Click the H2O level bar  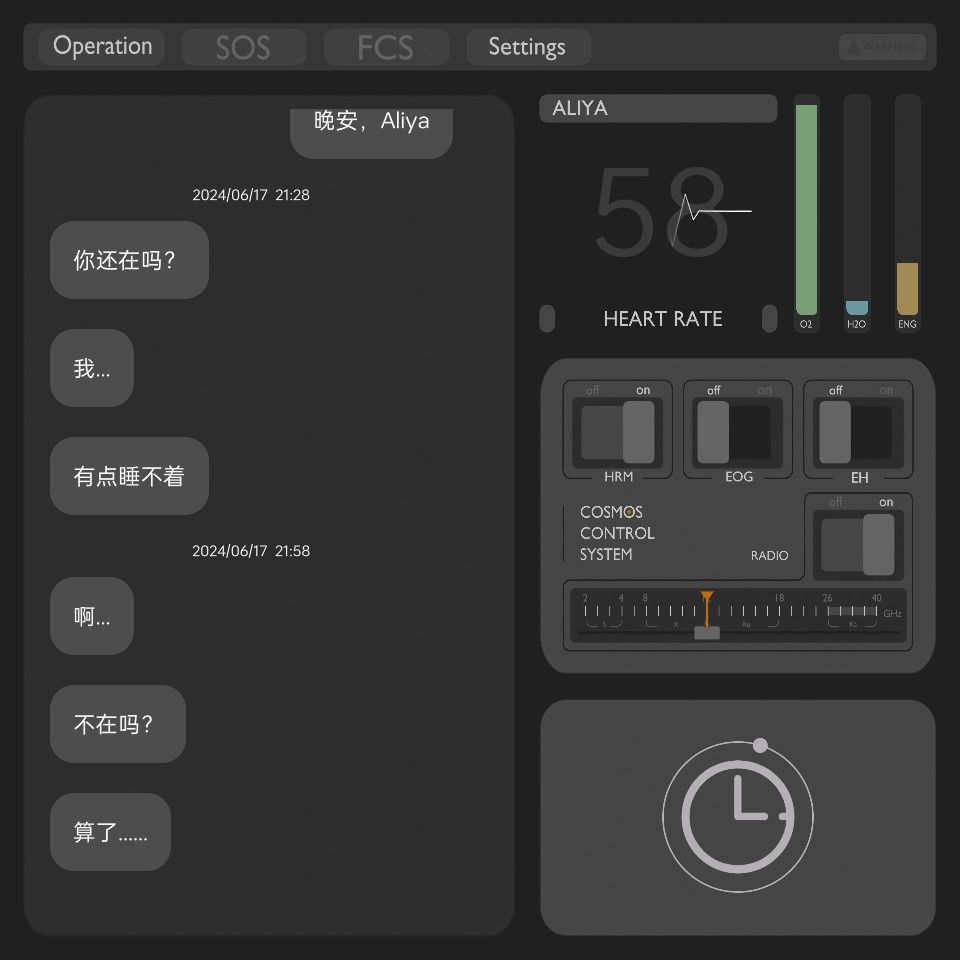[x=857, y=212]
